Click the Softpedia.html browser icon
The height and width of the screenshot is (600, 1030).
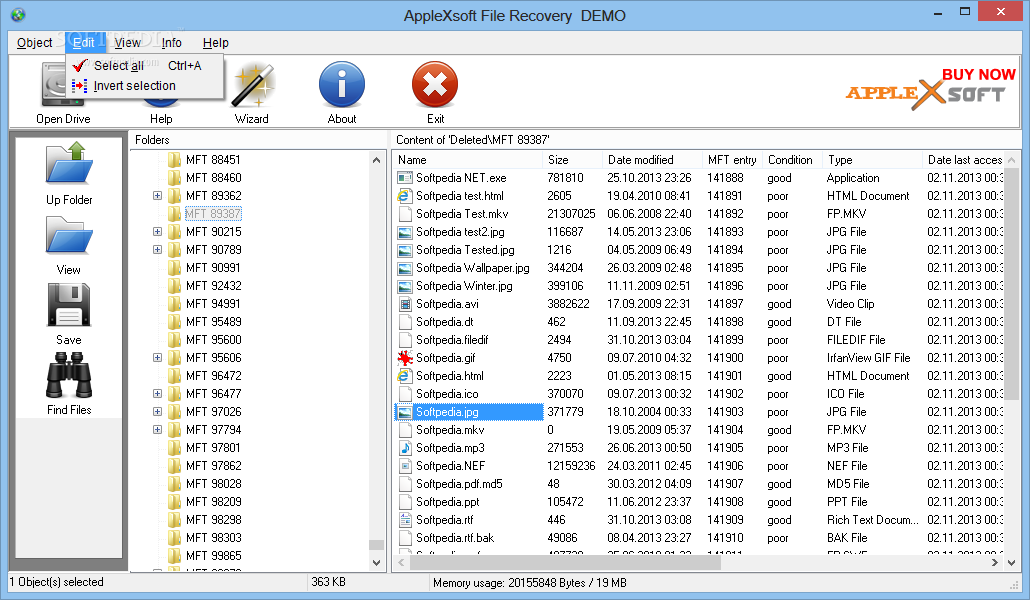[405, 376]
